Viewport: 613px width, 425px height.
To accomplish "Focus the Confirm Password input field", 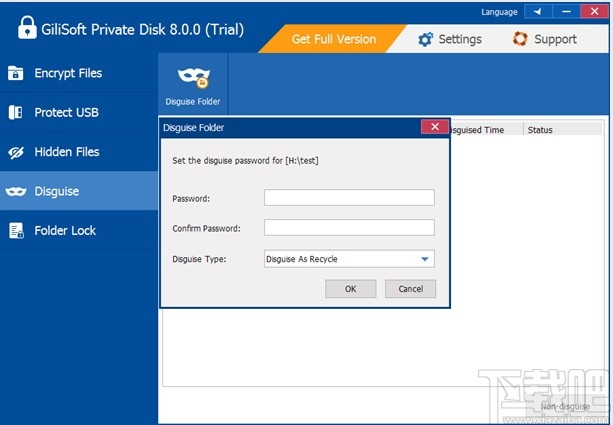I will pos(349,228).
